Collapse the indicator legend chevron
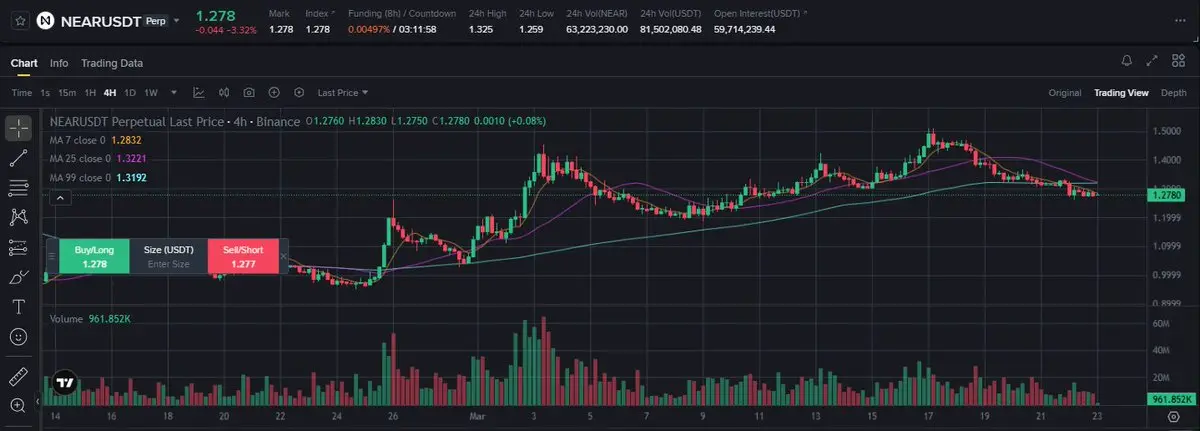Screen dimensions: 1200x431 59,198
